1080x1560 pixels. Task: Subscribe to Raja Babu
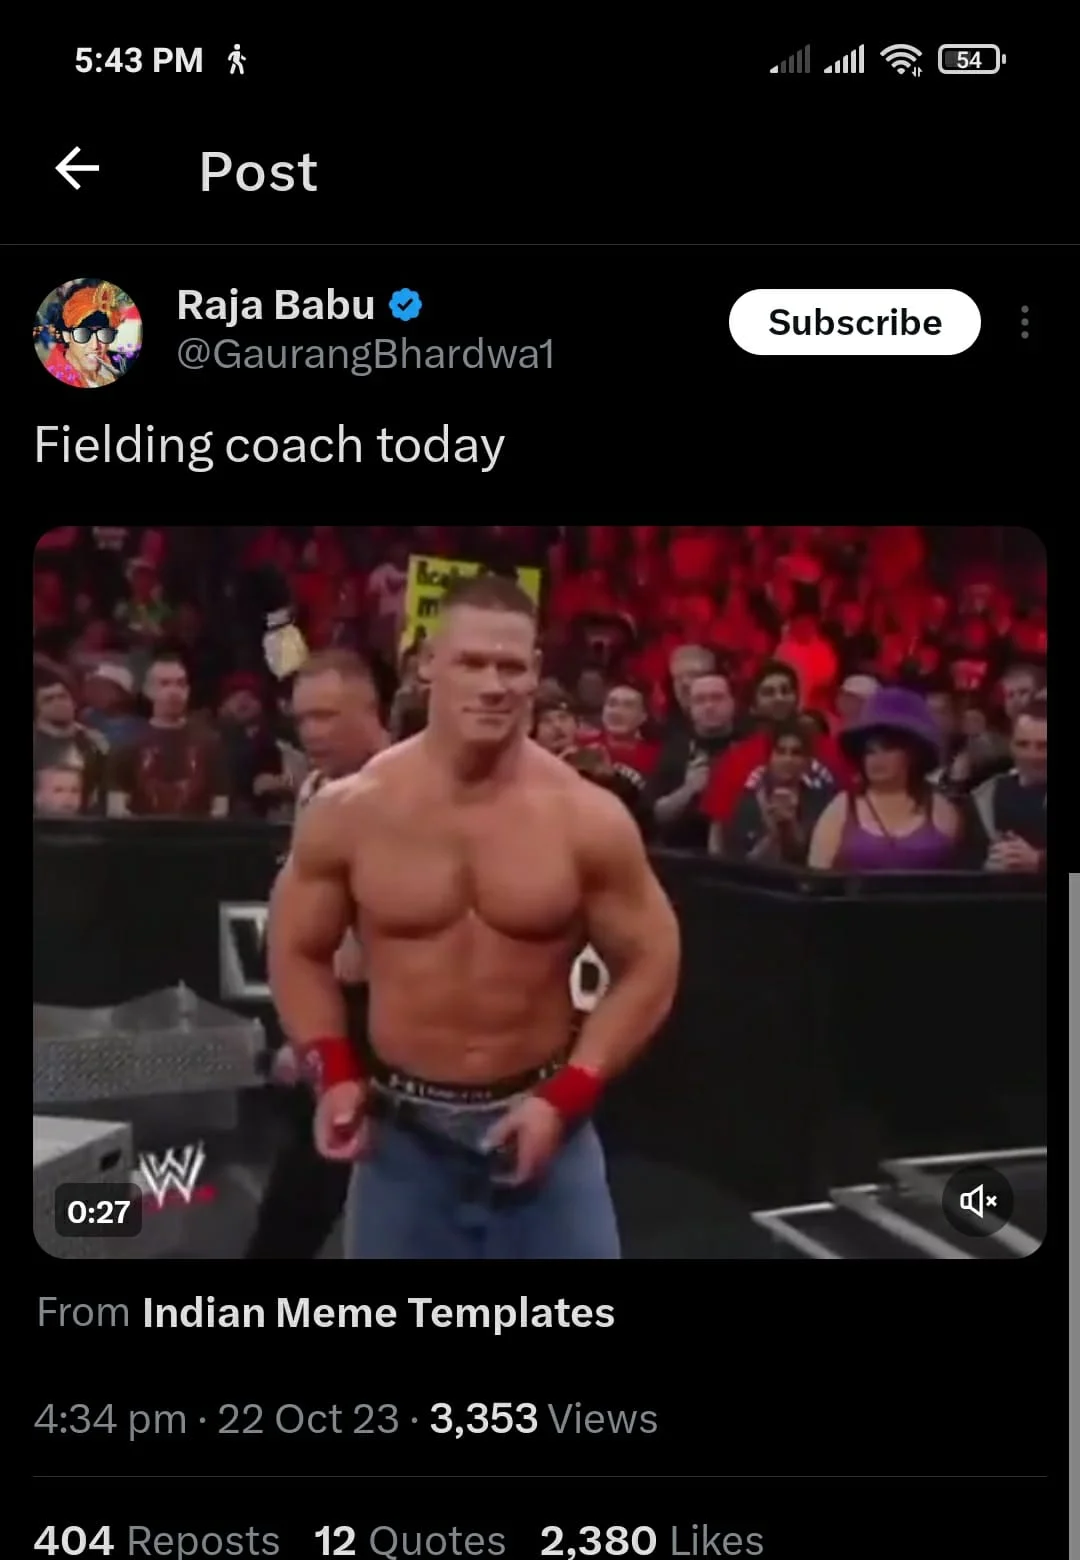click(x=855, y=322)
